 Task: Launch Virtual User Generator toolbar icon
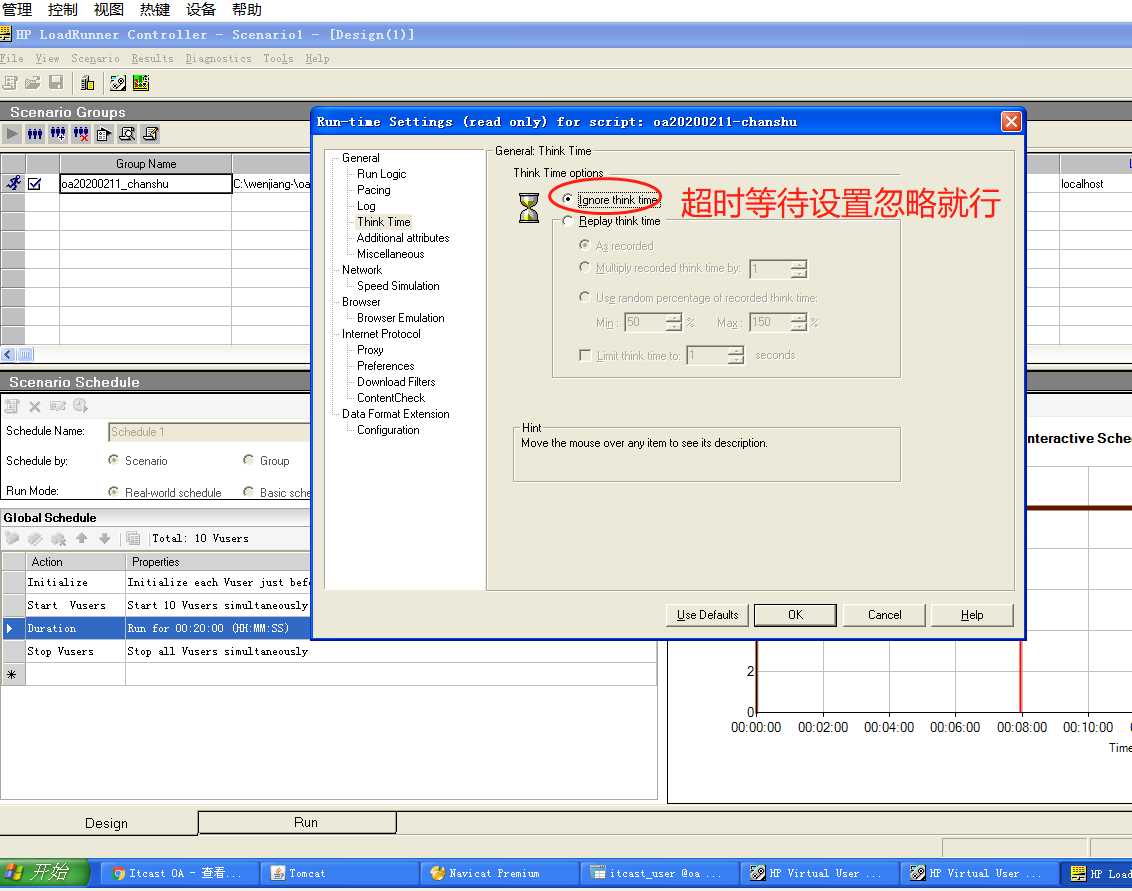[118, 83]
